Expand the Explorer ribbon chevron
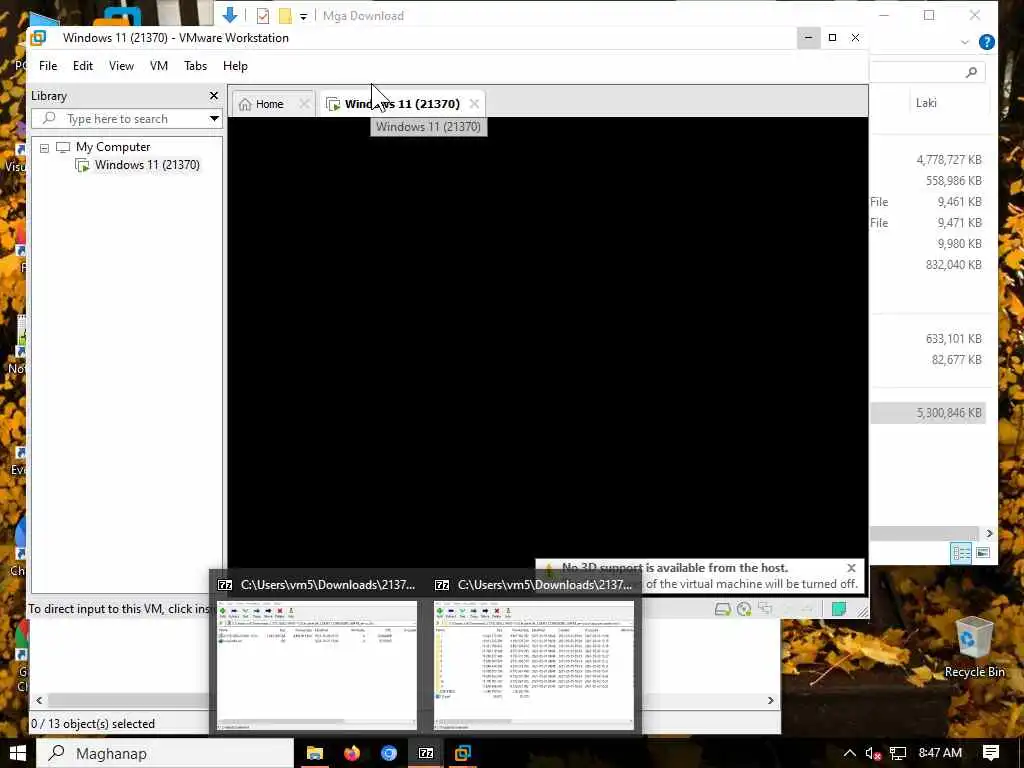The width and height of the screenshot is (1024, 768). [x=965, y=42]
